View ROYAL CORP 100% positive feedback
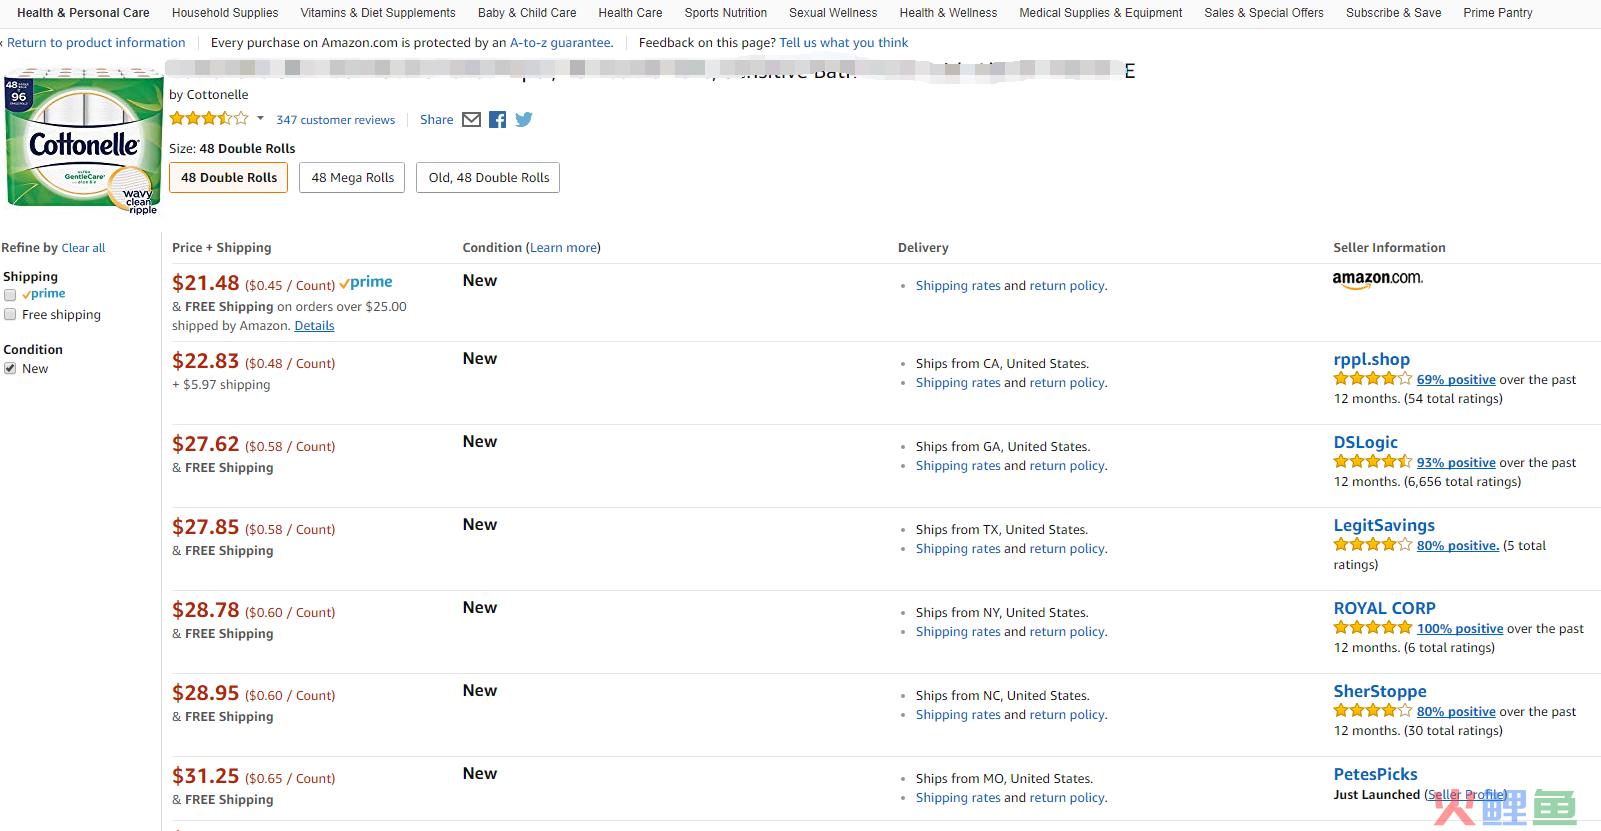 tap(1460, 629)
